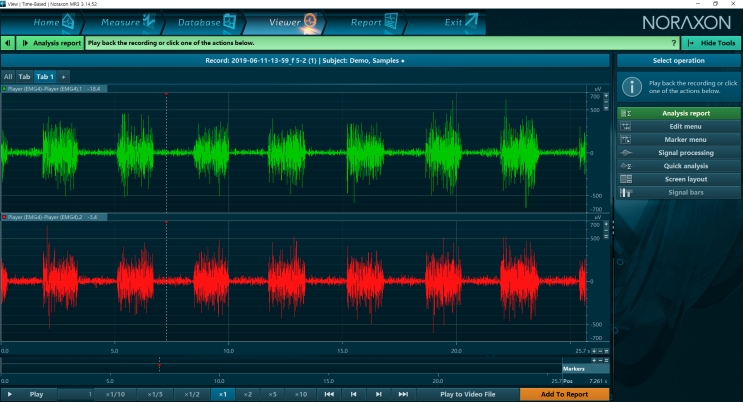743x402 pixels.
Task: Click Add To Report button
Action: click(x=564, y=394)
